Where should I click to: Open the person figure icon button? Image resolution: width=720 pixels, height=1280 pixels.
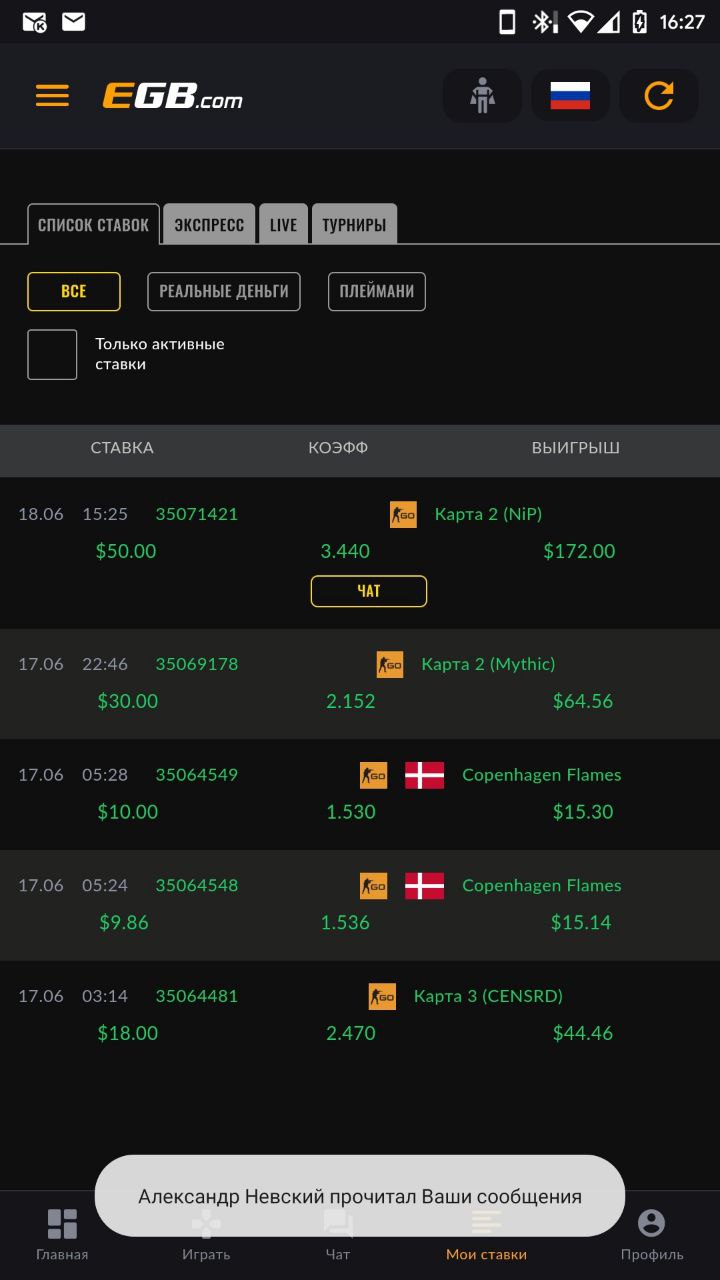click(x=482, y=96)
